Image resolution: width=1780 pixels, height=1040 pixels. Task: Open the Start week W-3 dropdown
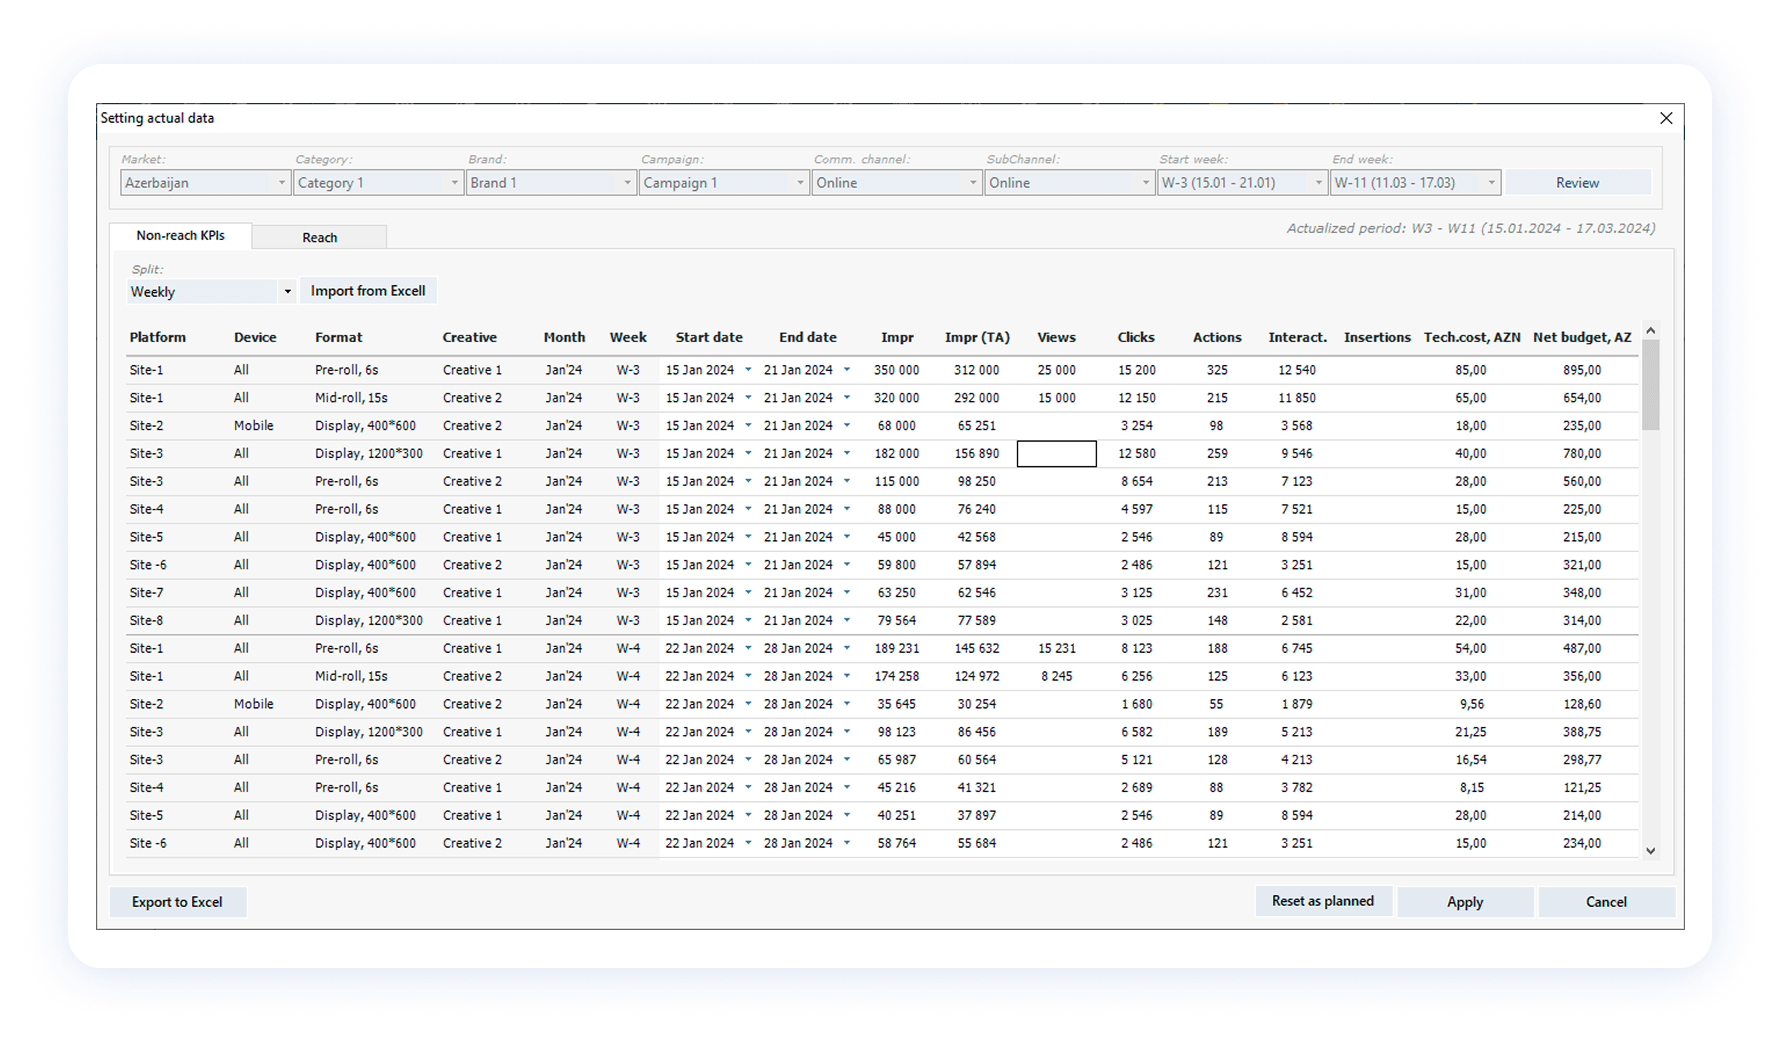pos(1242,183)
